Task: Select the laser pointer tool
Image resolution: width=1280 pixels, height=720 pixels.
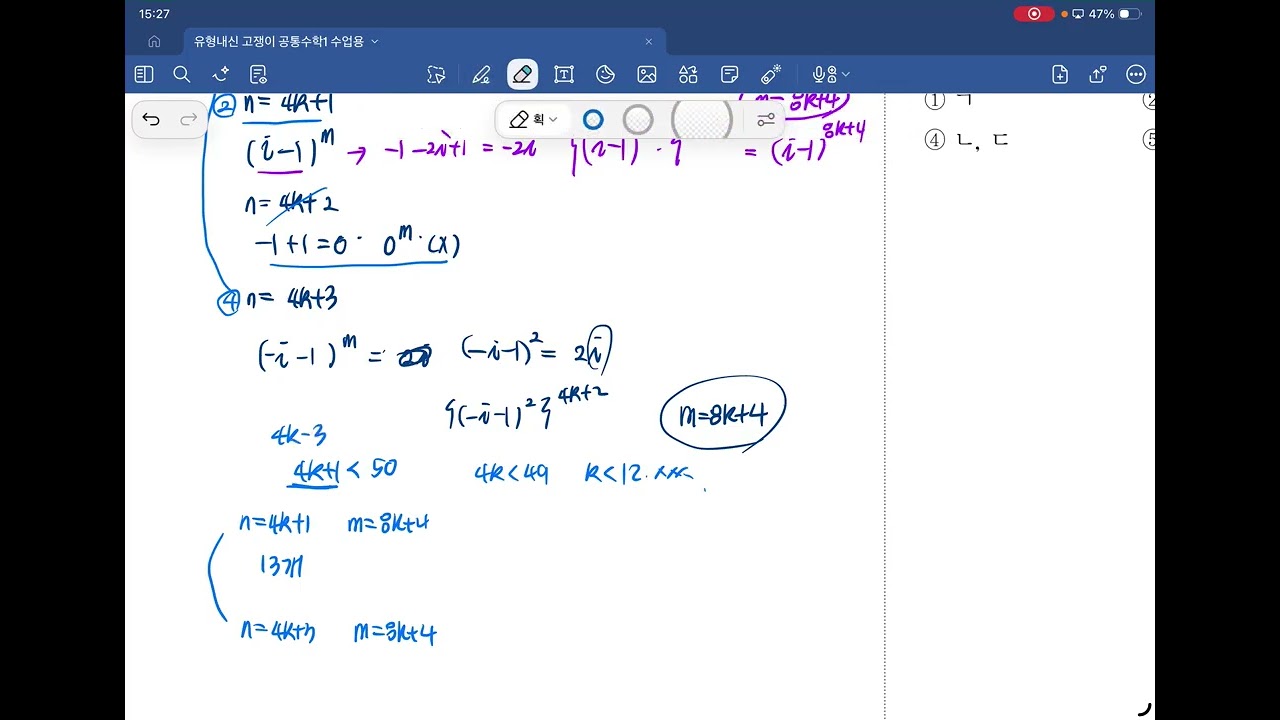Action: tap(771, 74)
